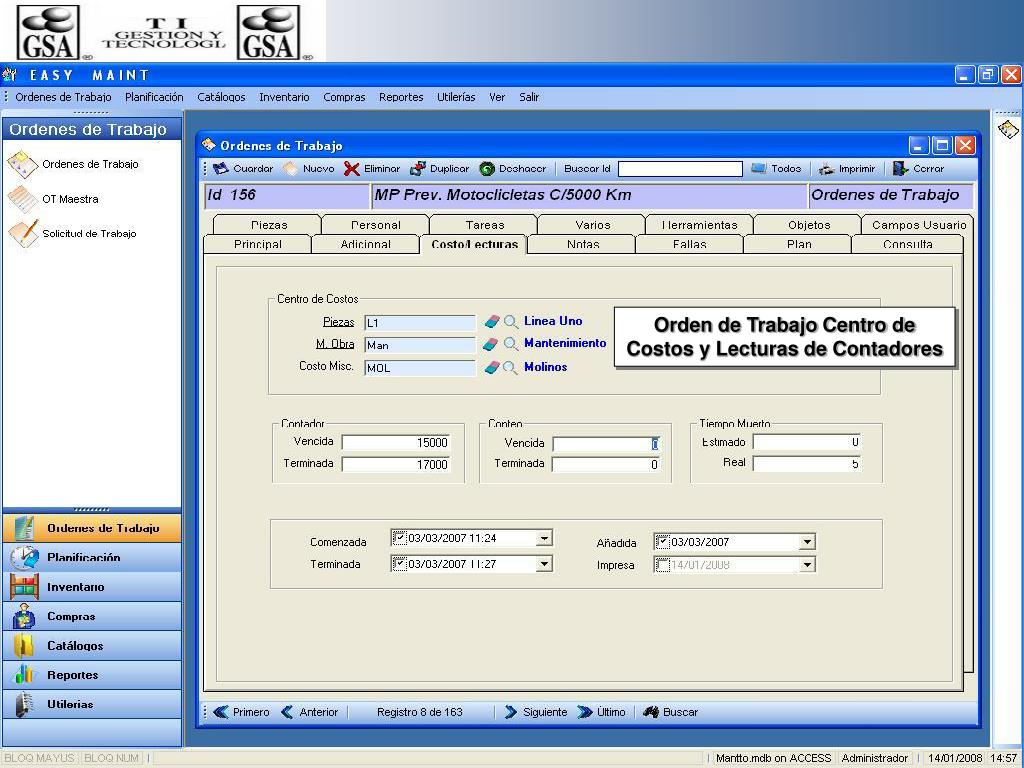
Task: Open the Añadida date dropdown arrow
Action: tap(807, 541)
